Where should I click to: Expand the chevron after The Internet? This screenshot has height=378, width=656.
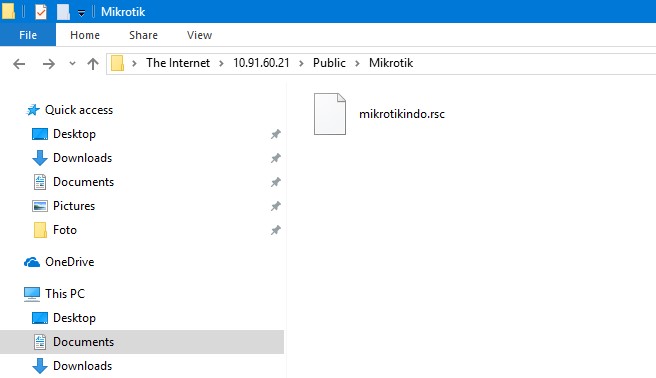point(221,64)
